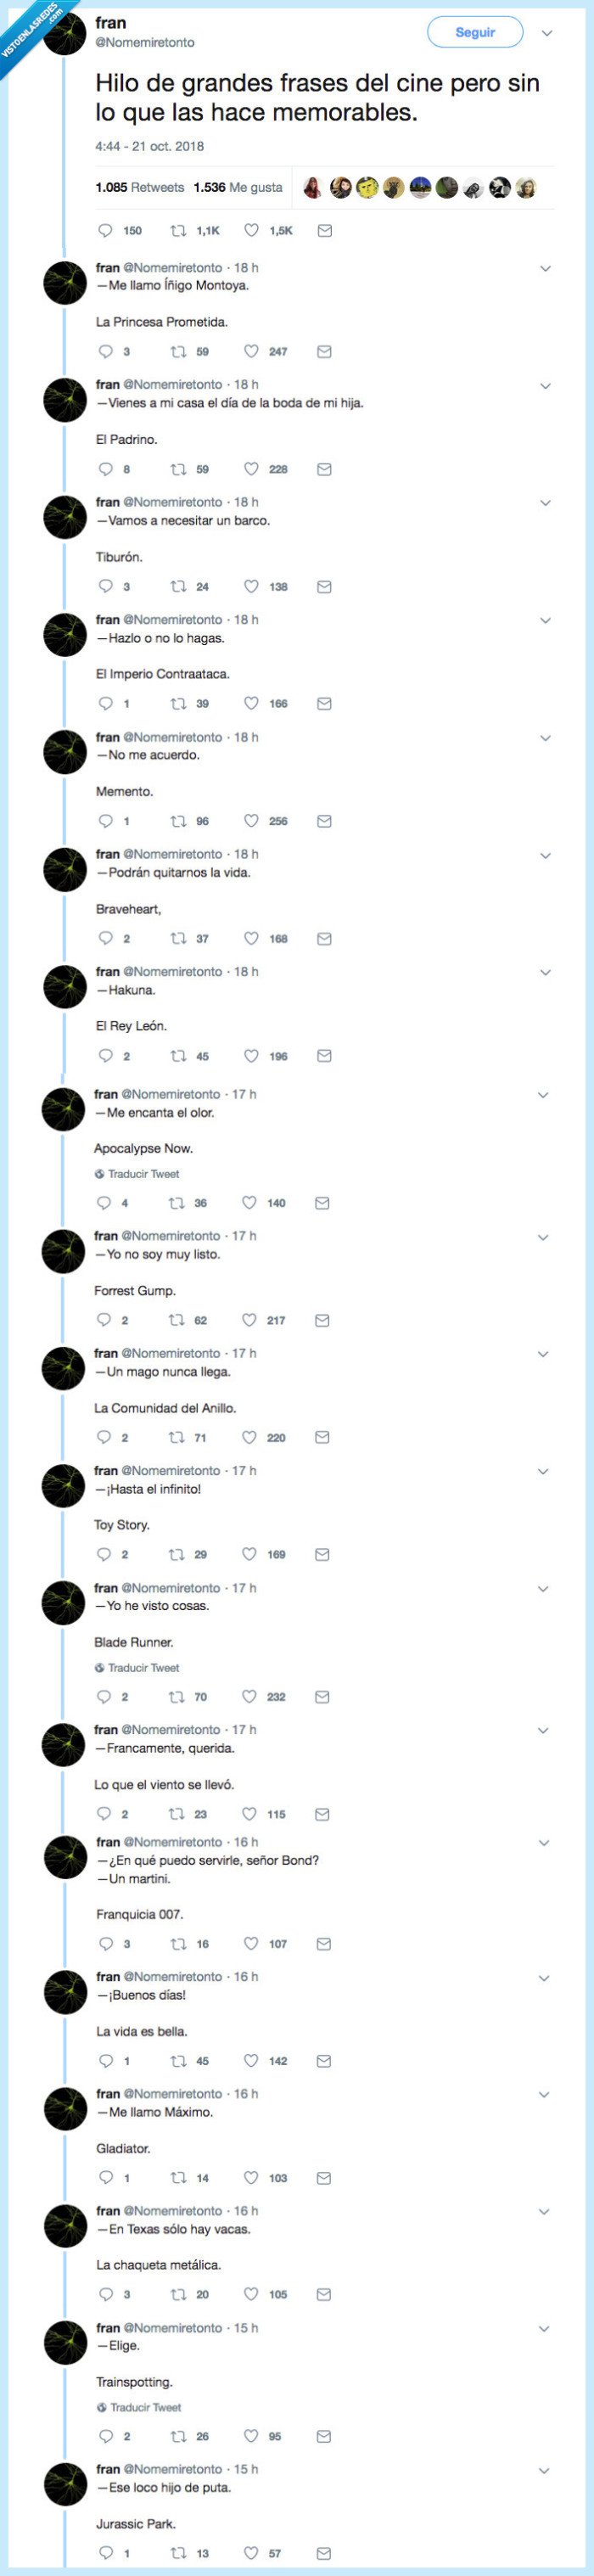Open the chevron menu on Trainspotting tweet

click(546, 2328)
